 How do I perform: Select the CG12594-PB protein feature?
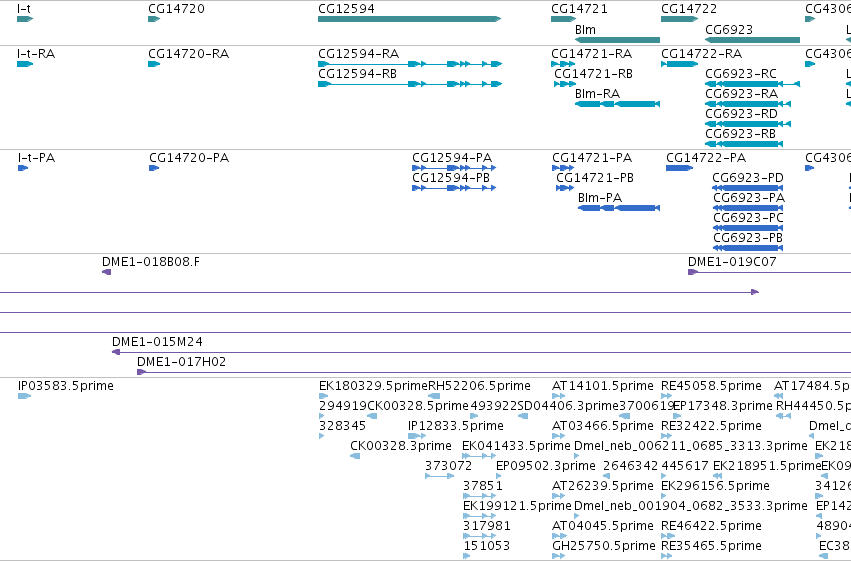(454, 188)
